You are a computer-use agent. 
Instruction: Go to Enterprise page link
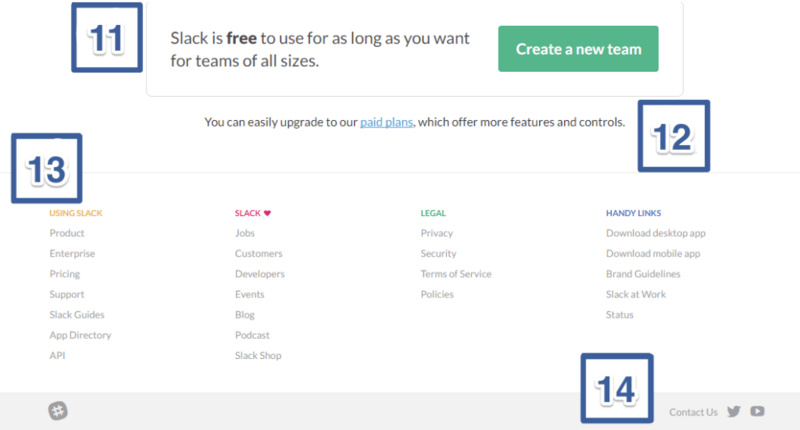(x=72, y=254)
